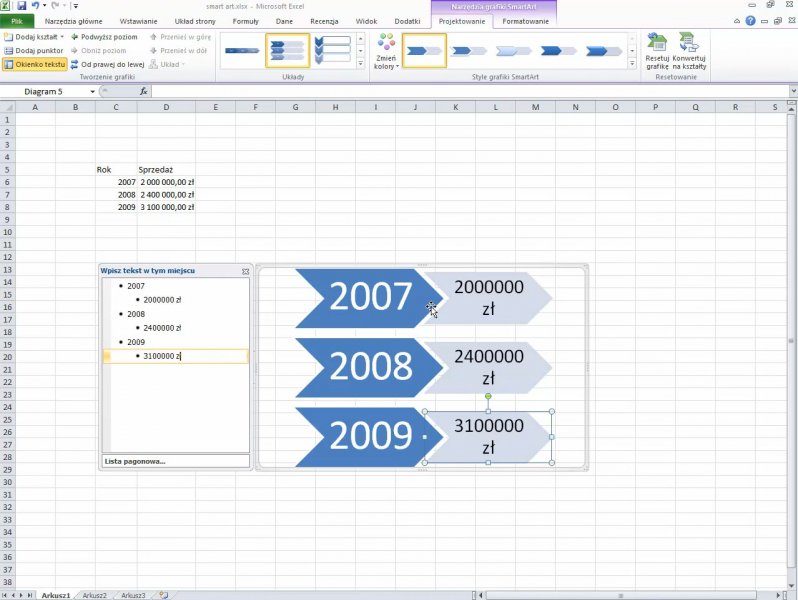Switch to the Arkusz2 sheet tab
The image size is (798, 600).
[x=95, y=595]
